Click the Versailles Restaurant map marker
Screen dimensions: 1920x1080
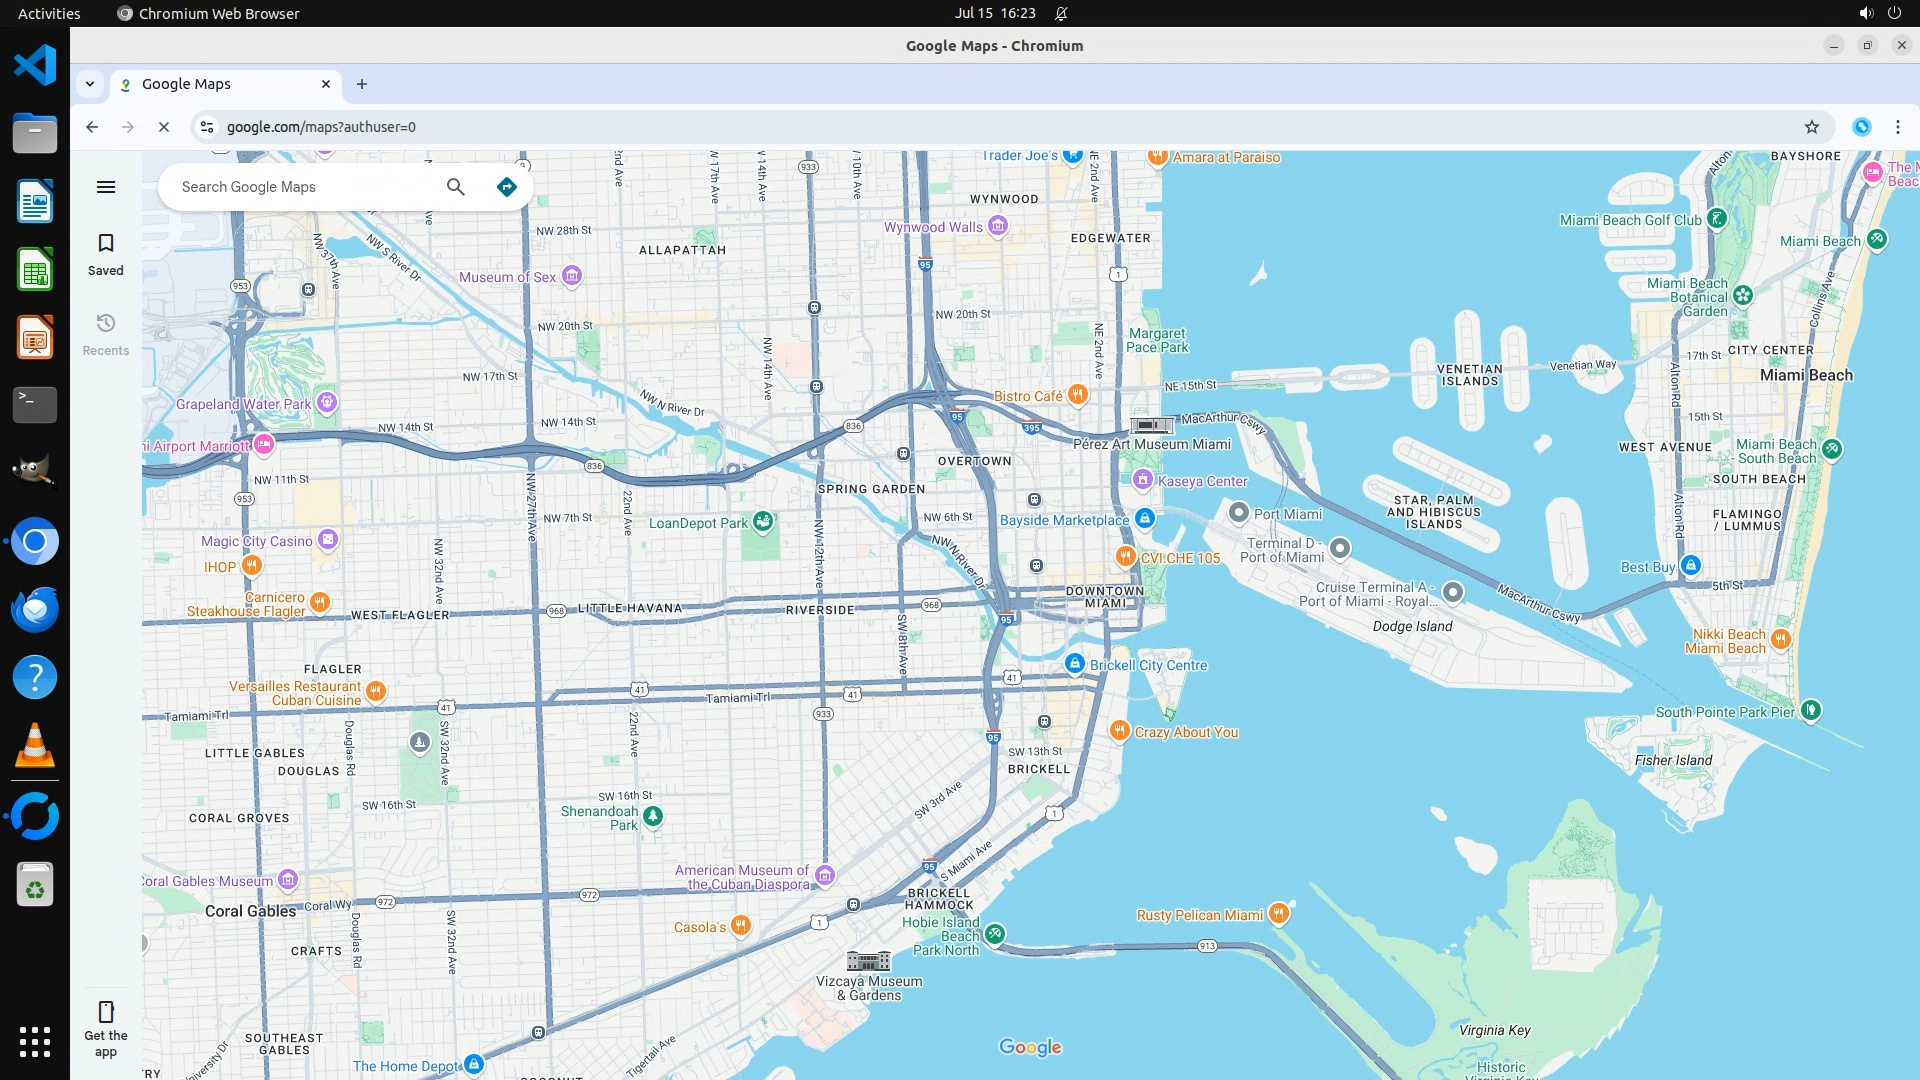click(x=376, y=691)
